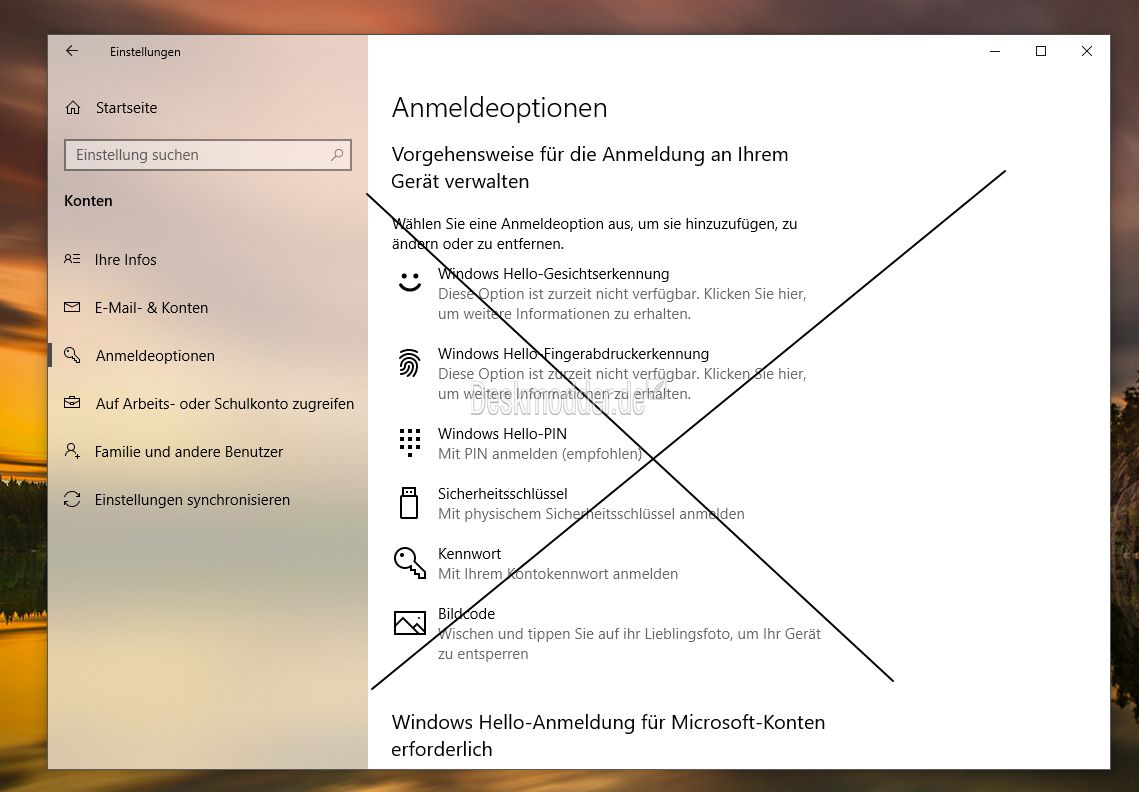Click the sync icon for Einstellungen synchronisieren
This screenshot has height=792, width=1139.
click(x=72, y=499)
